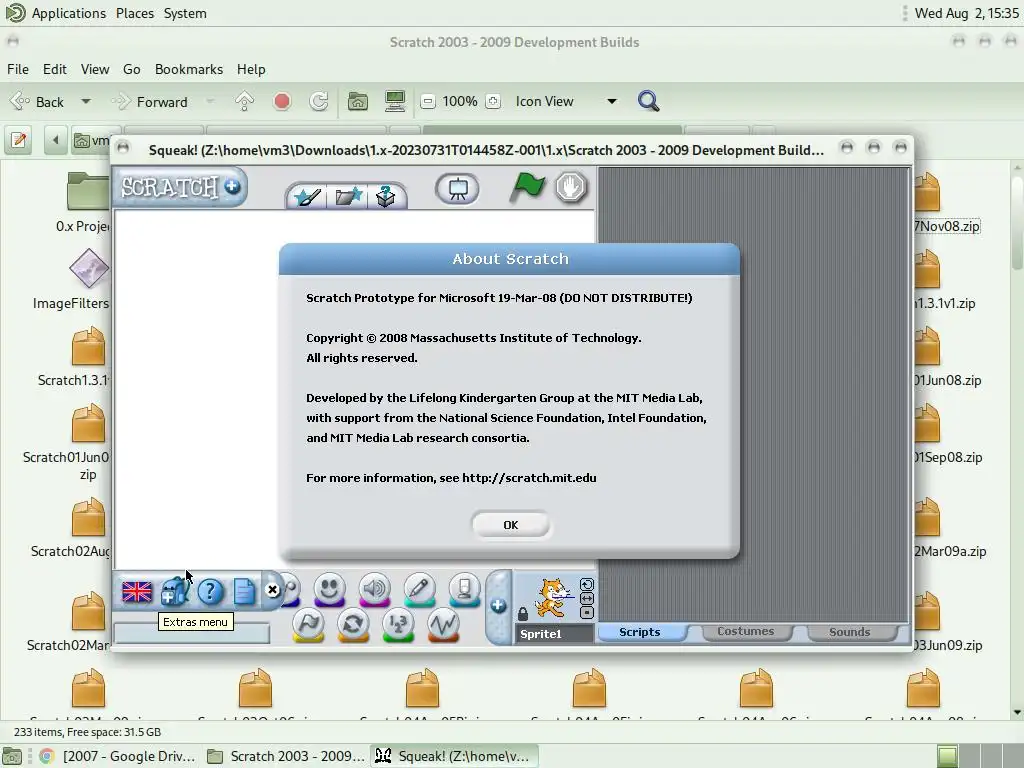Click the red stop loading icon

(282, 101)
